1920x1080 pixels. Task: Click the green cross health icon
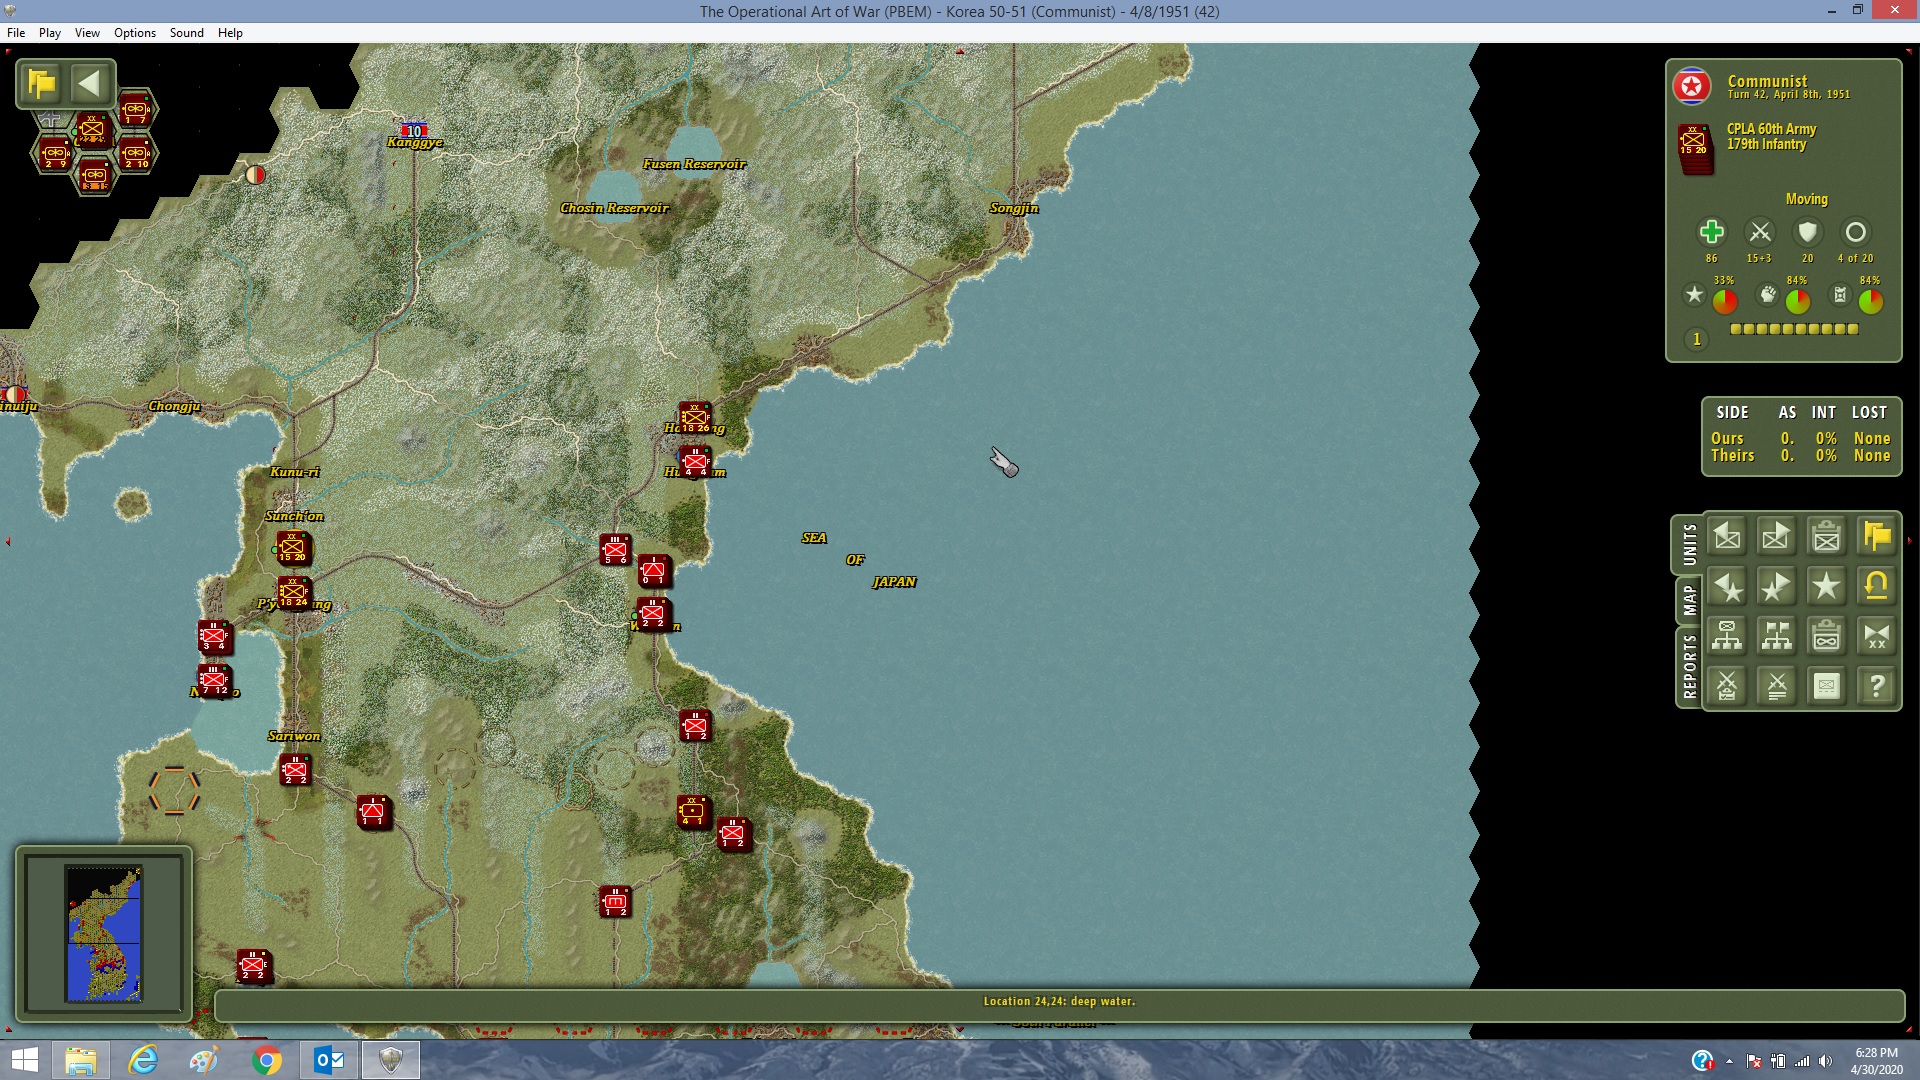click(x=1711, y=232)
